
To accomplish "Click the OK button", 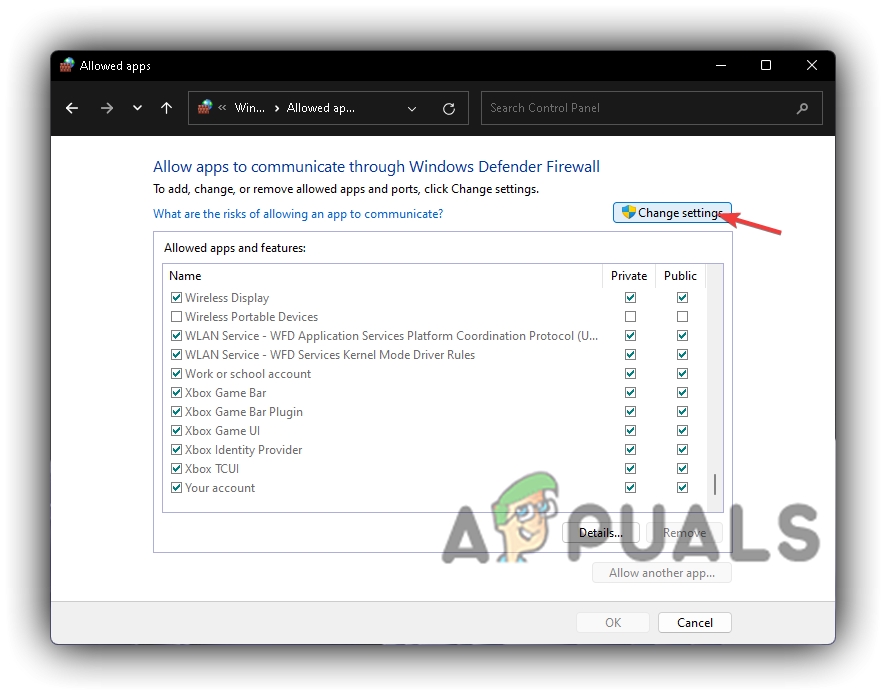I will pos(613,623).
